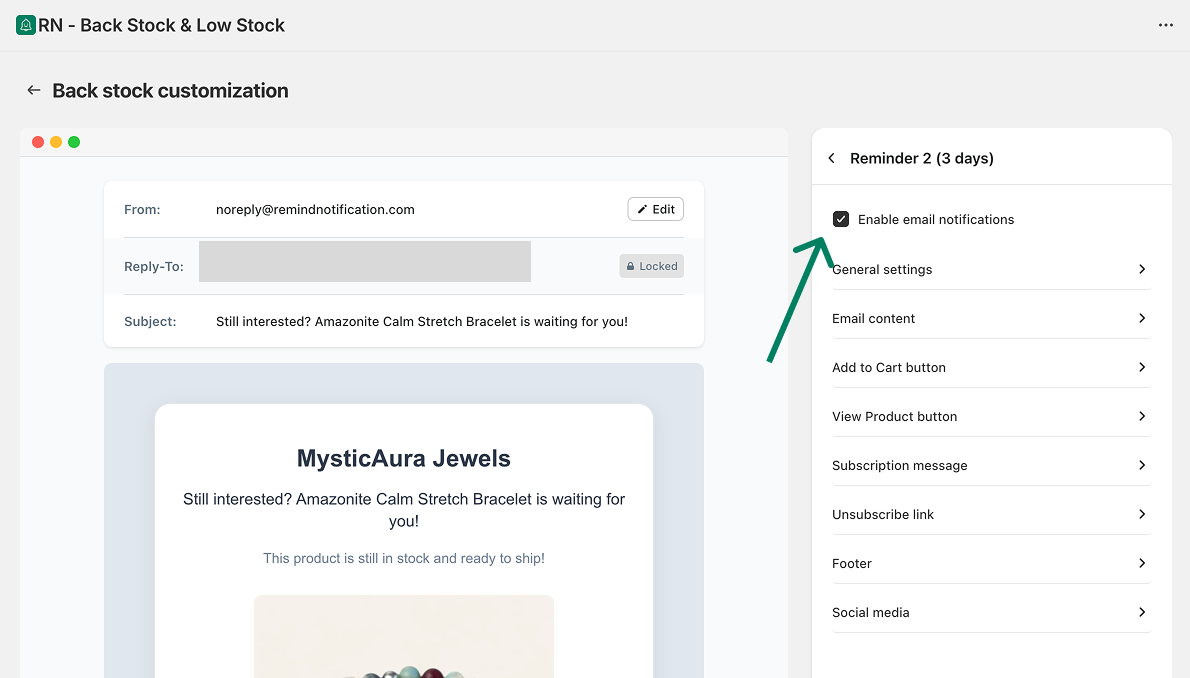Click the green window dot in email preview
Image resolution: width=1190 pixels, height=678 pixels.
[x=74, y=142]
